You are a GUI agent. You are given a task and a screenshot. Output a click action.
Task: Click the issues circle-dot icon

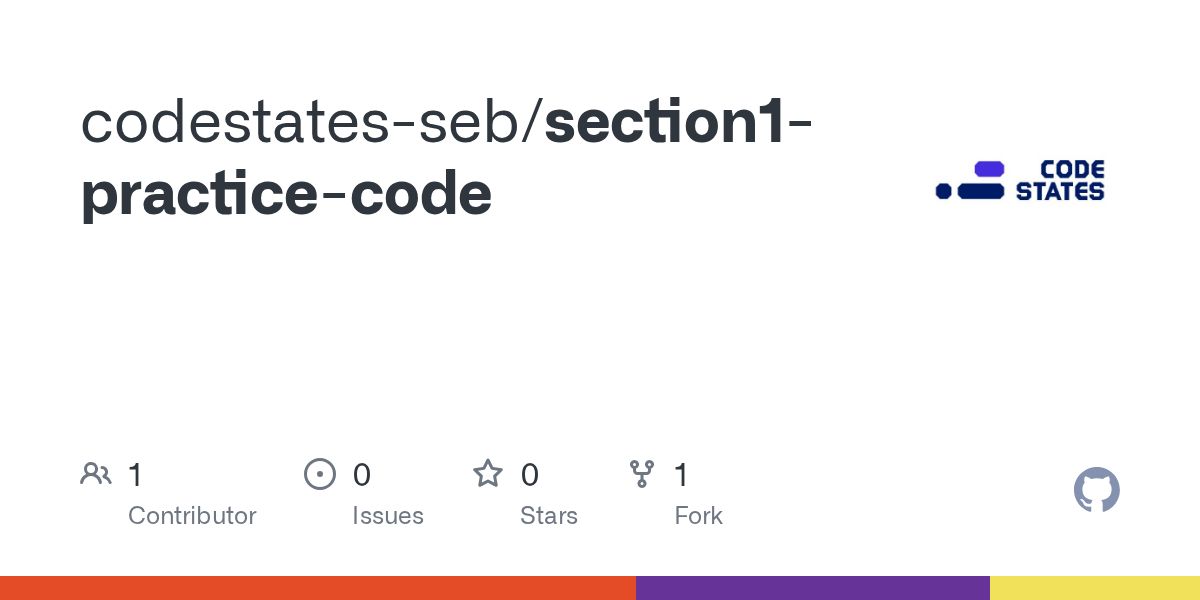319,474
